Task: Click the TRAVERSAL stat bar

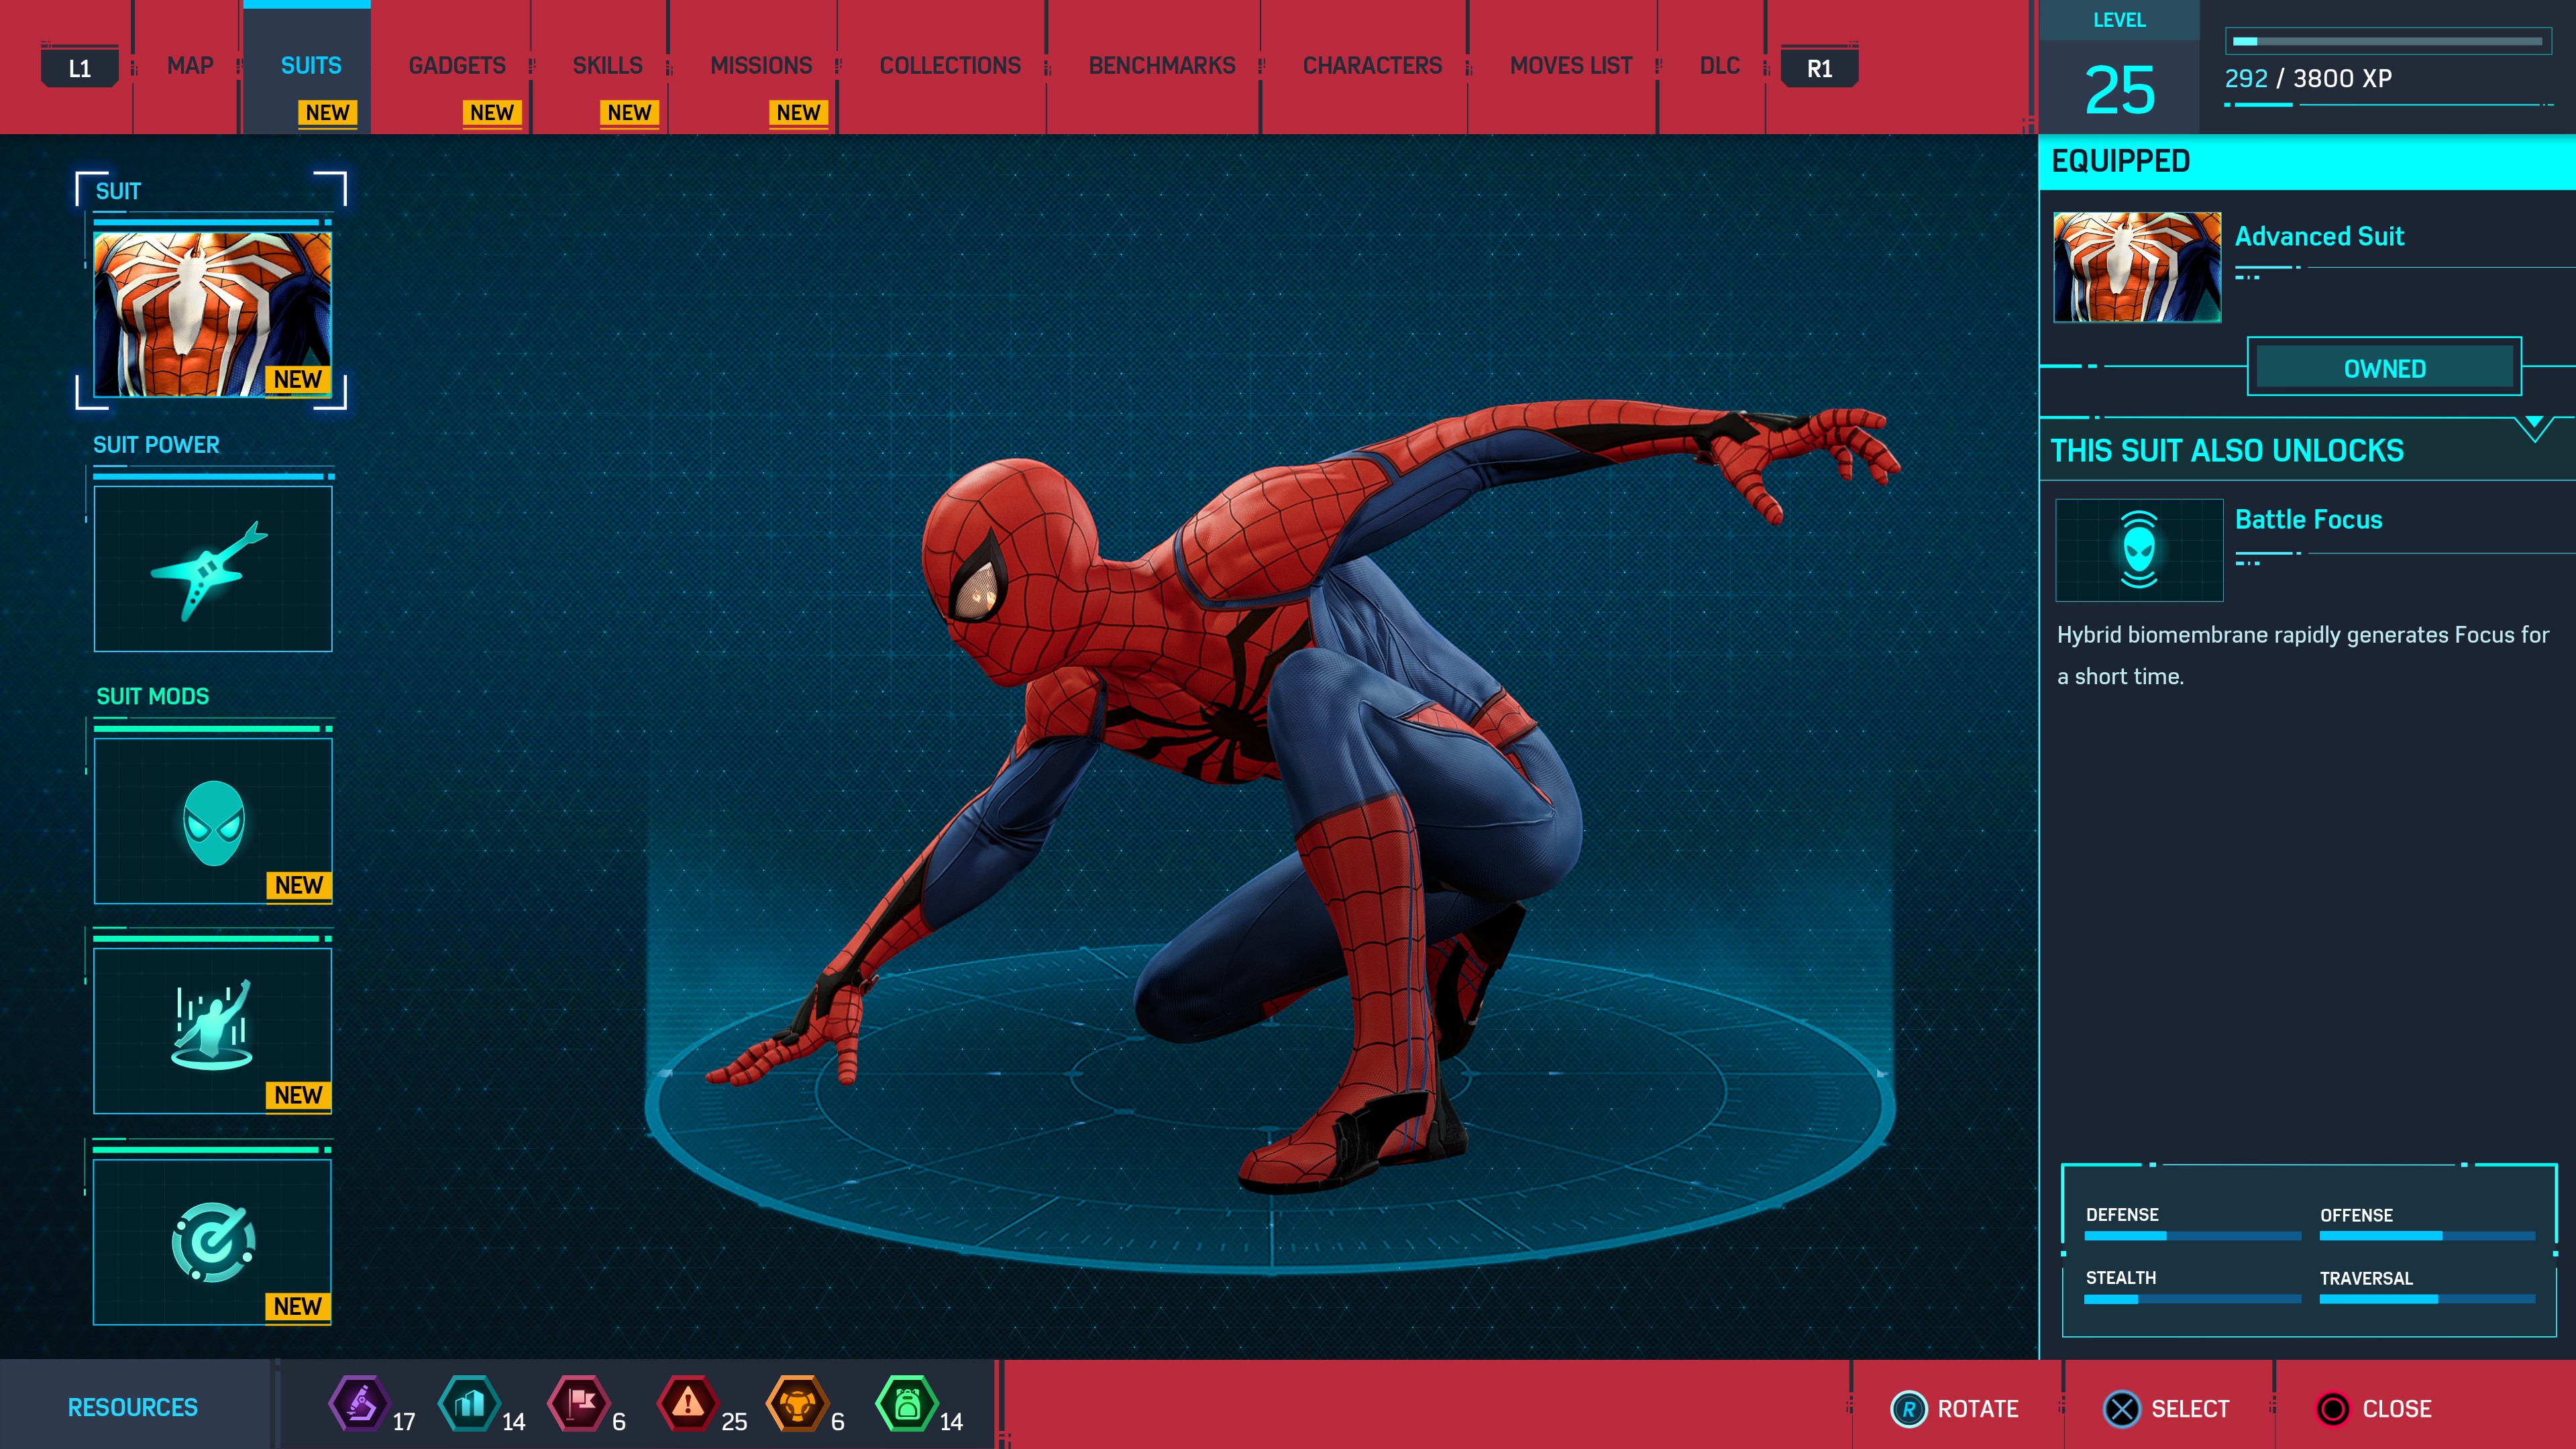Action: 2427,1299
